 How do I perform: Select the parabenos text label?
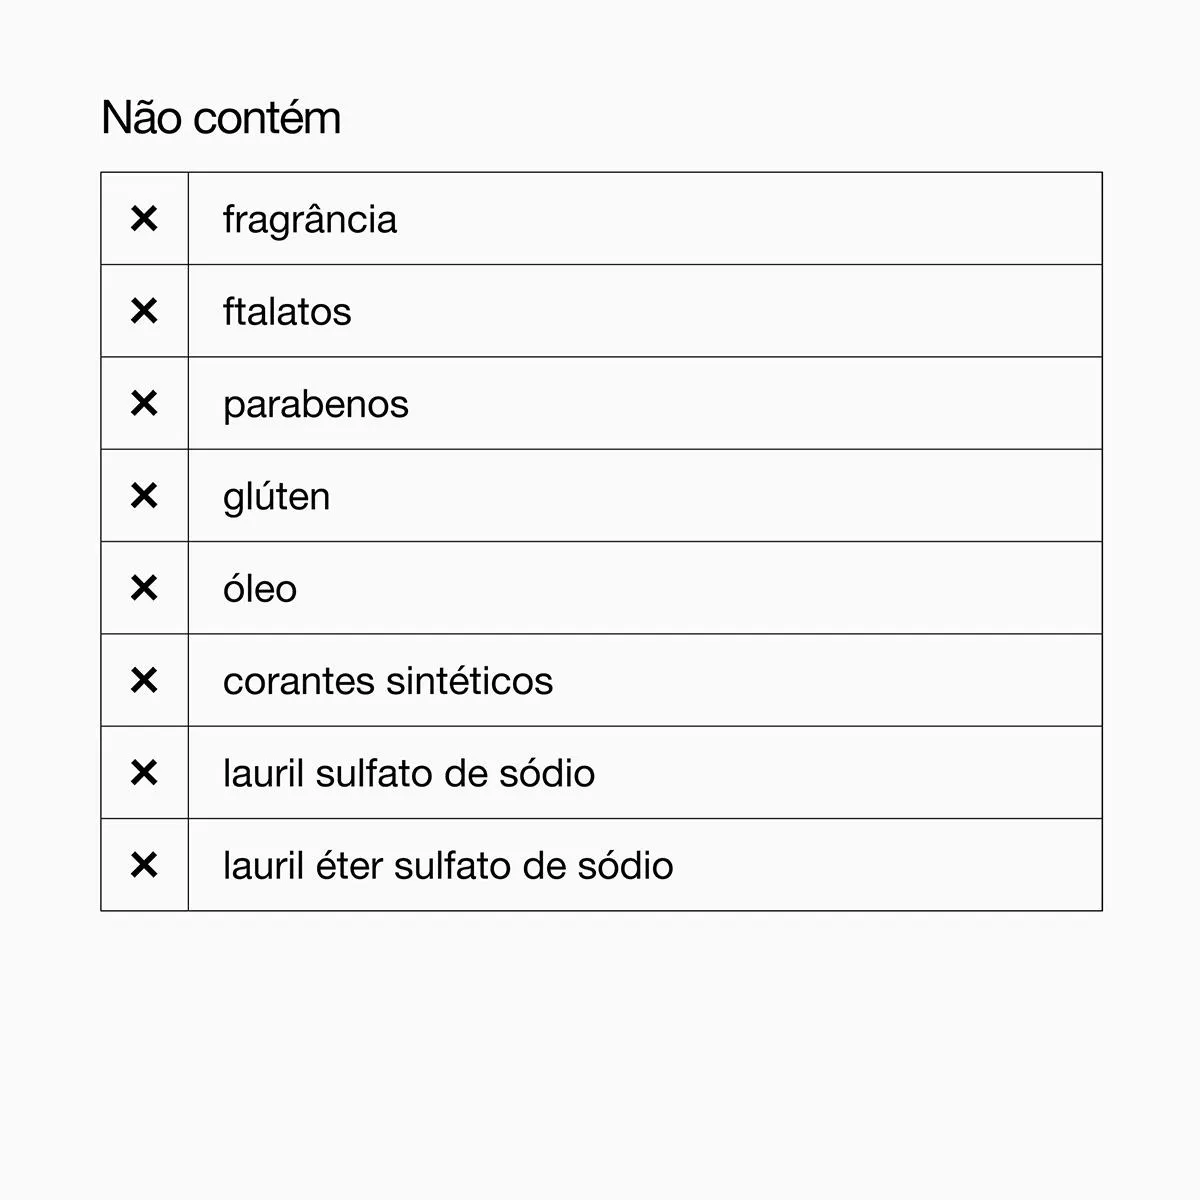pos(316,405)
